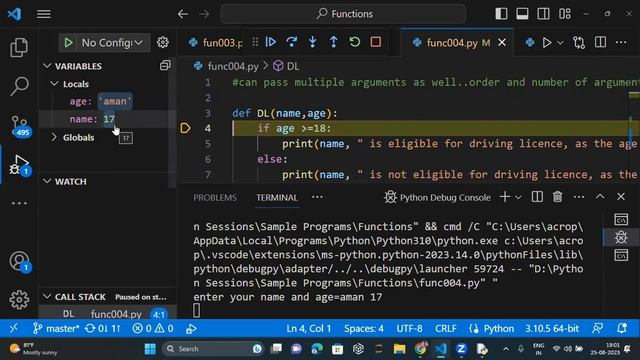Screen dimensions: 640x360
Task: Click the master branch in status bar
Action: [x=56, y=329]
